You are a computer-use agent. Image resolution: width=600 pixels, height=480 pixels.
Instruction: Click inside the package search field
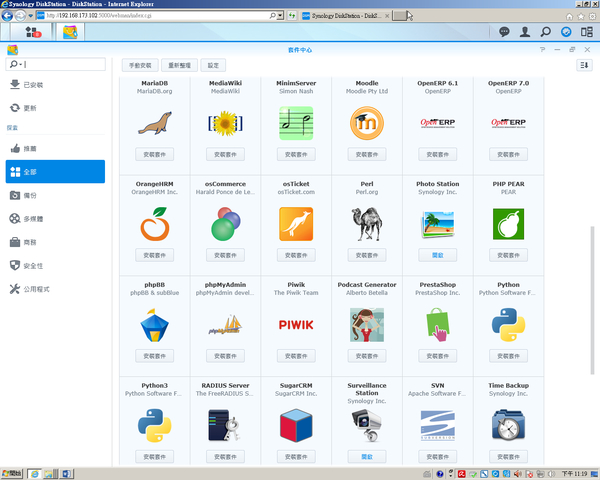(60, 65)
